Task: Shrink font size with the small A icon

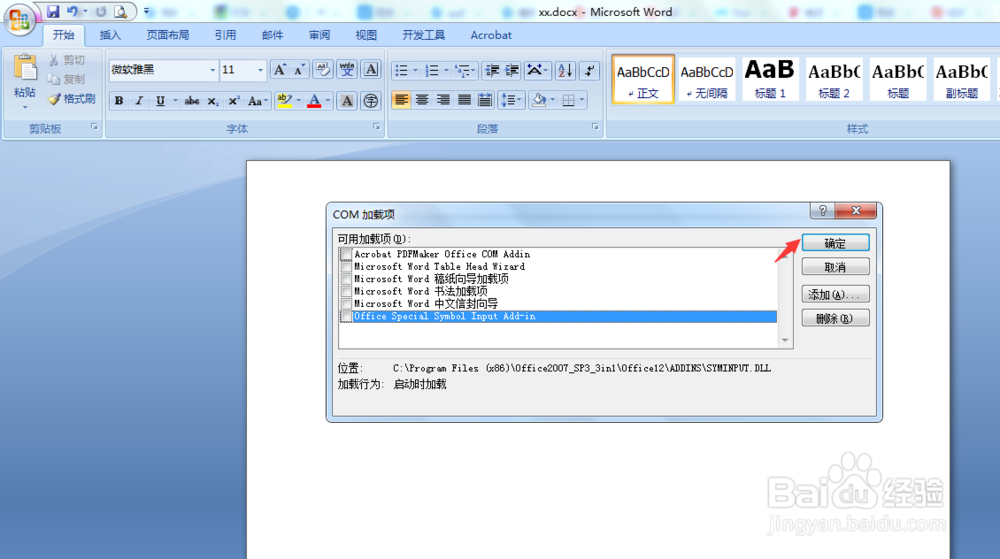Action: tap(298, 69)
